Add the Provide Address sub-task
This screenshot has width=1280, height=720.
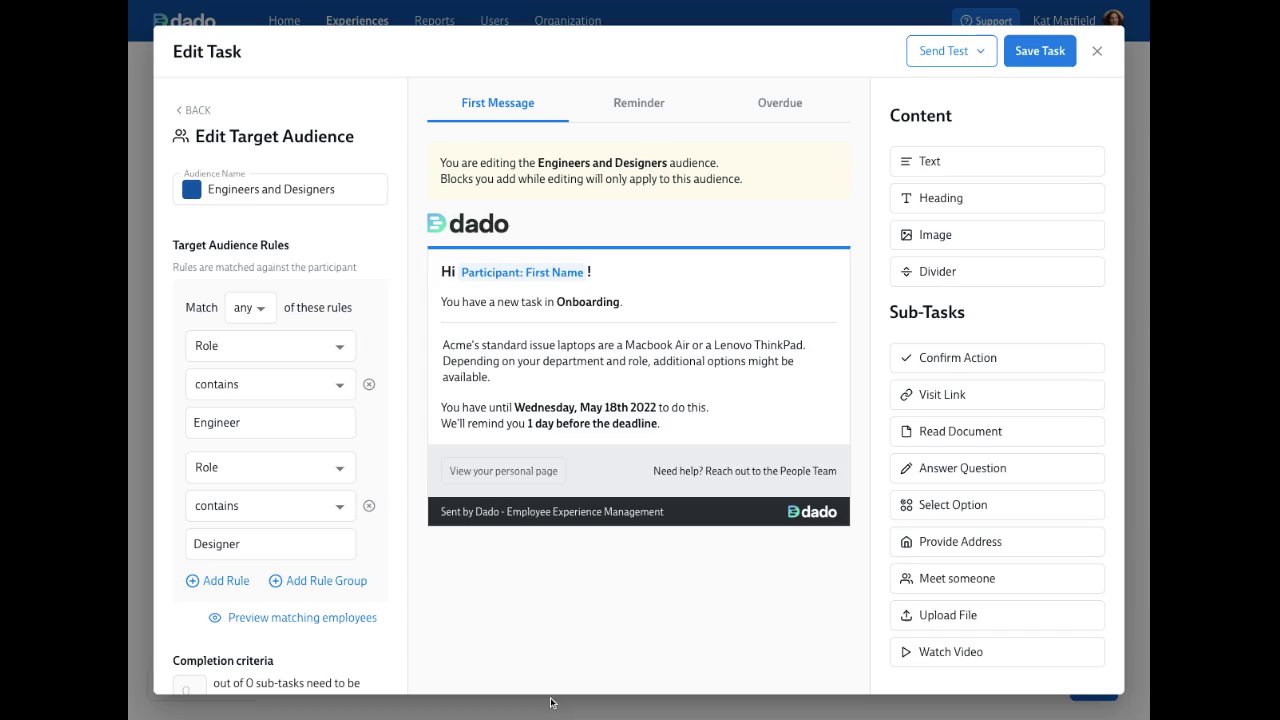point(996,542)
